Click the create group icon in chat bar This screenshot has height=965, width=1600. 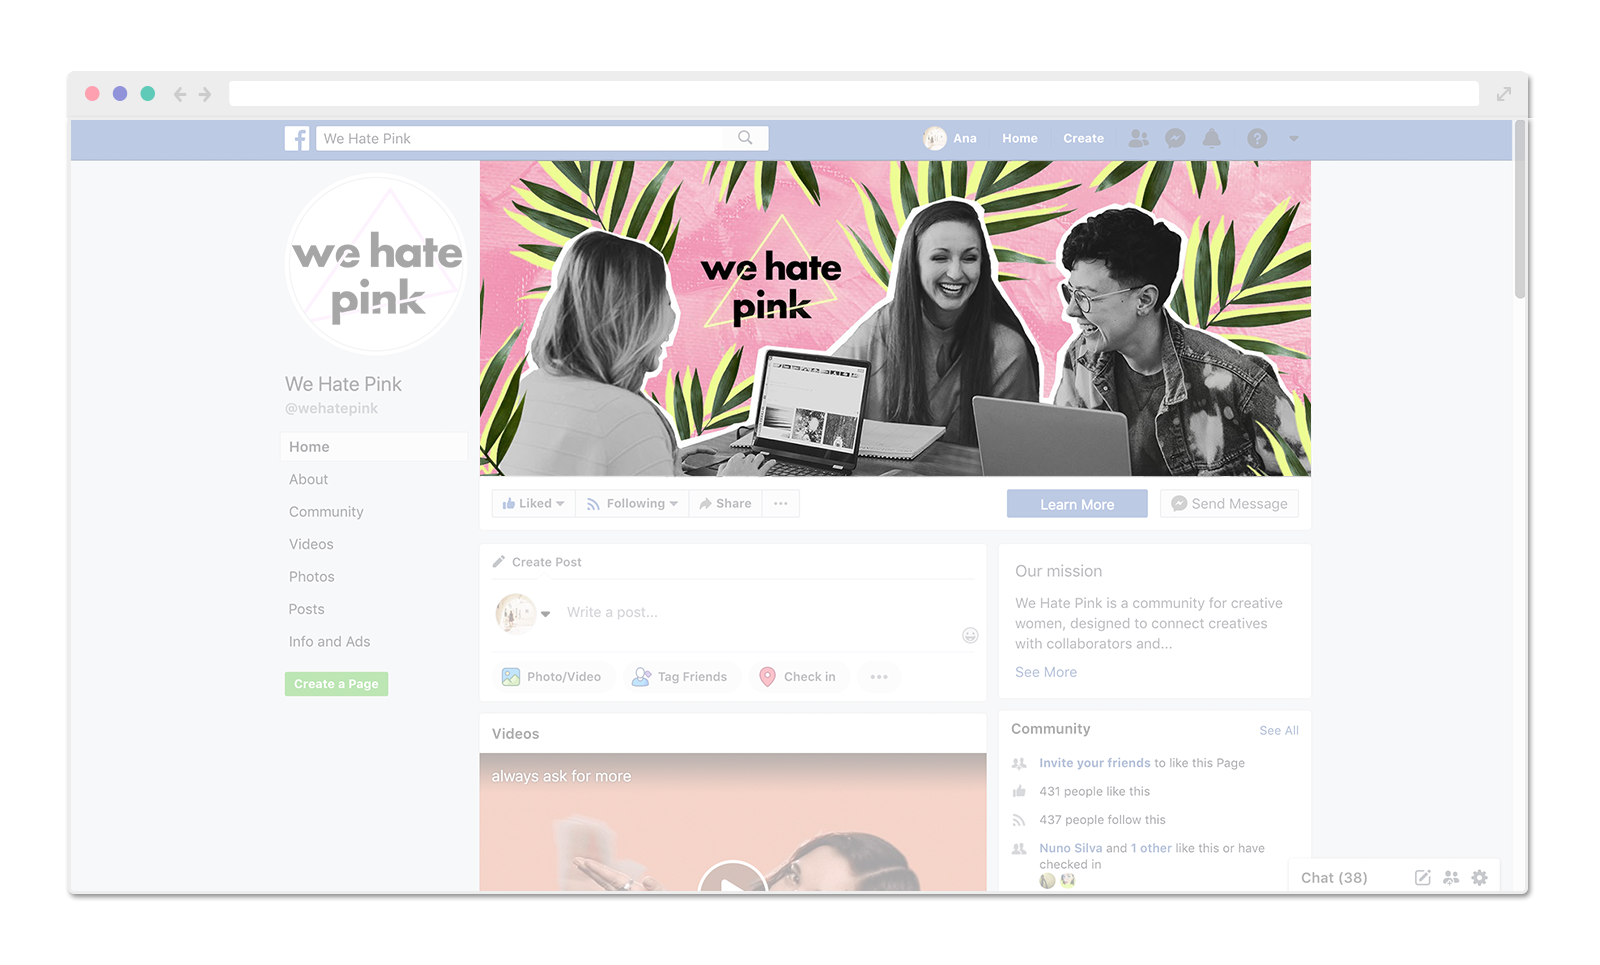(1451, 877)
